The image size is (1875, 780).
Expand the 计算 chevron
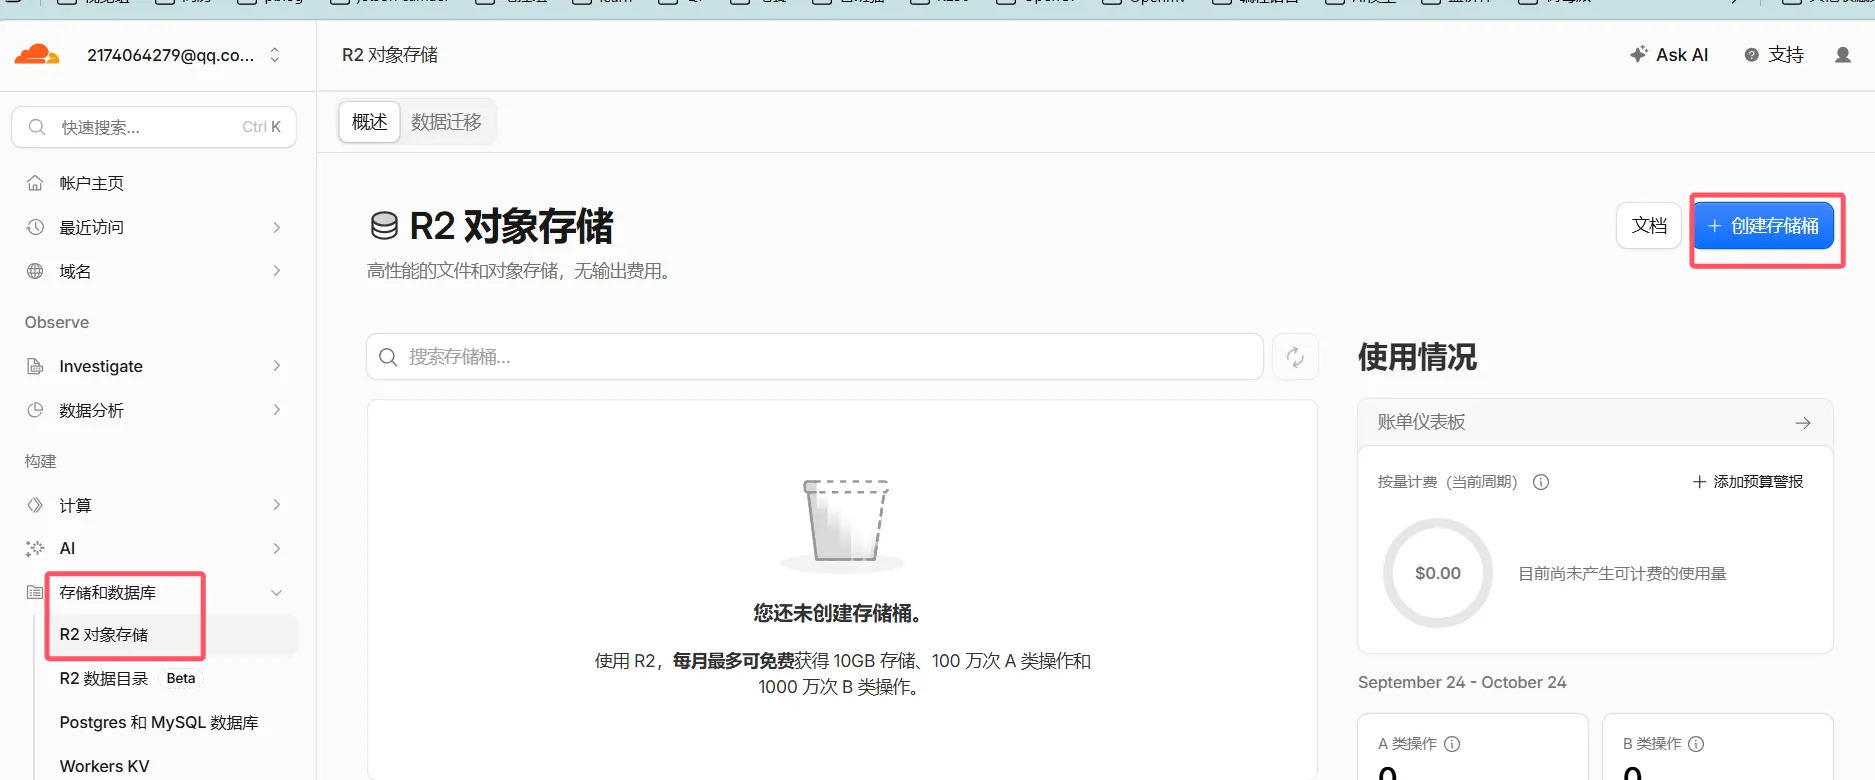(277, 505)
